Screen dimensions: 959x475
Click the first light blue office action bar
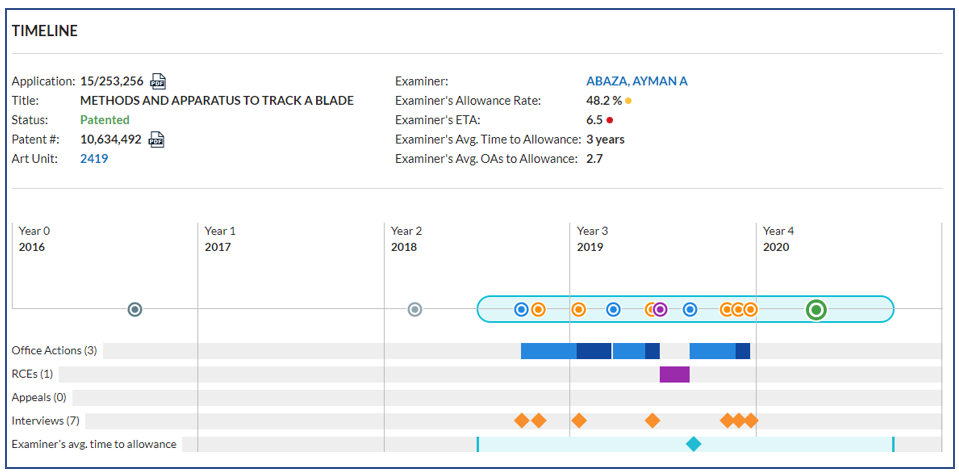click(x=549, y=351)
